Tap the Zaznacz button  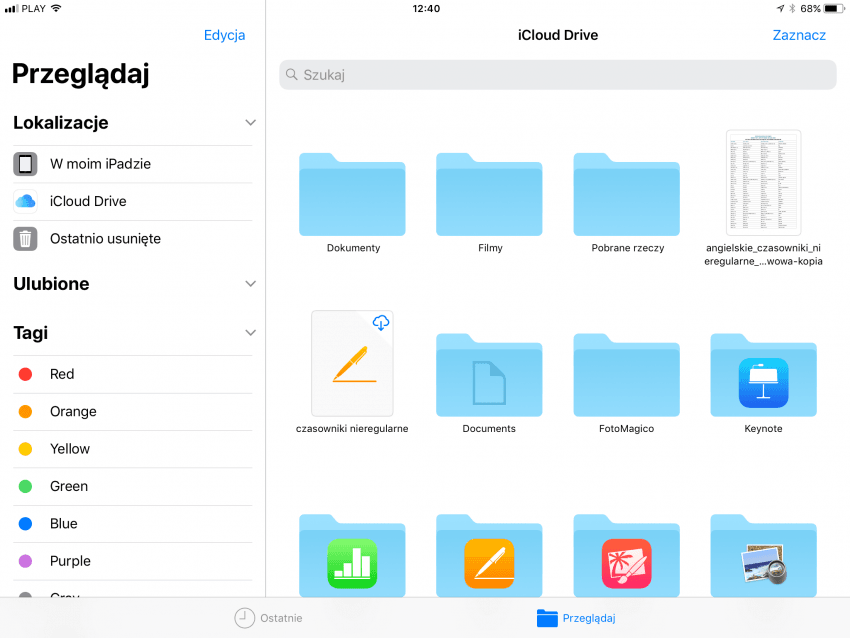(799, 35)
